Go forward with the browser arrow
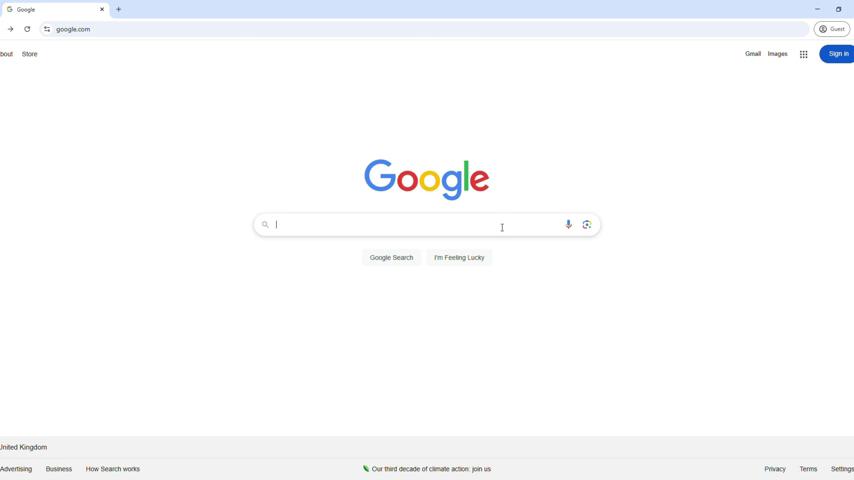The image size is (854, 480). (x=10, y=29)
